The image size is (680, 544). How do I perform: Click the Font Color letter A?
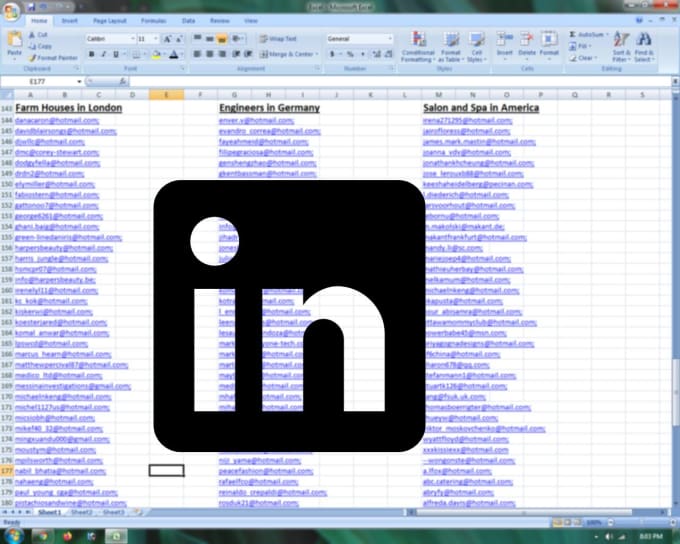pos(173,54)
